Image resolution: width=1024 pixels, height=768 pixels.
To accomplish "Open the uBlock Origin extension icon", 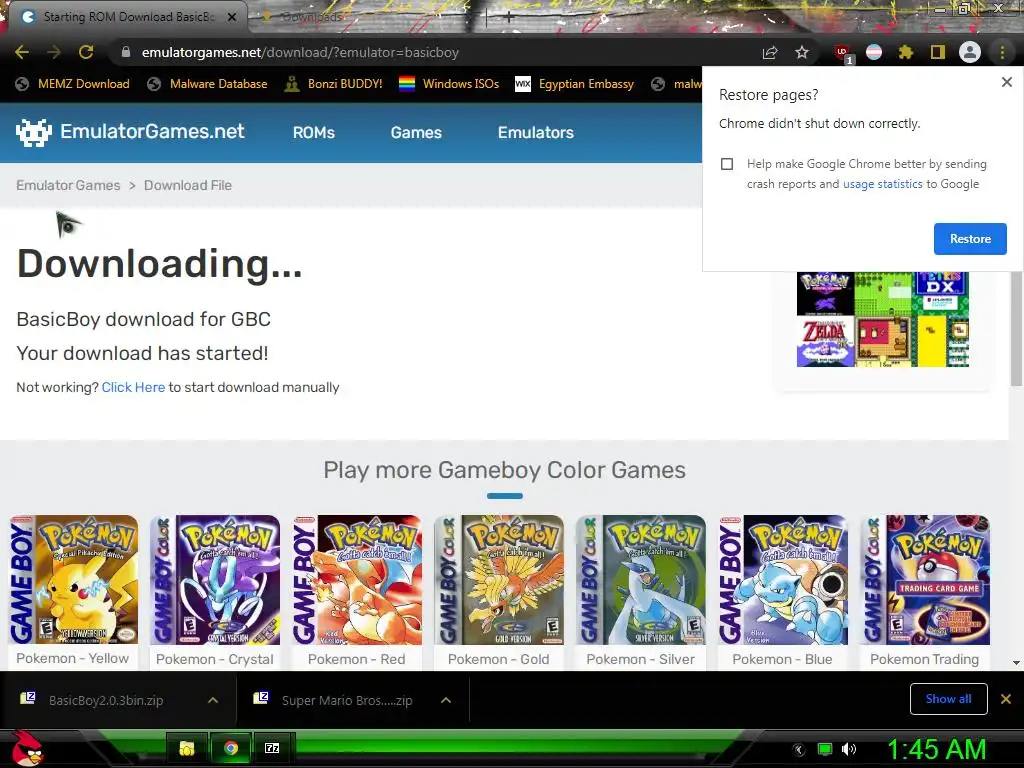I will [x=843, y=53].
